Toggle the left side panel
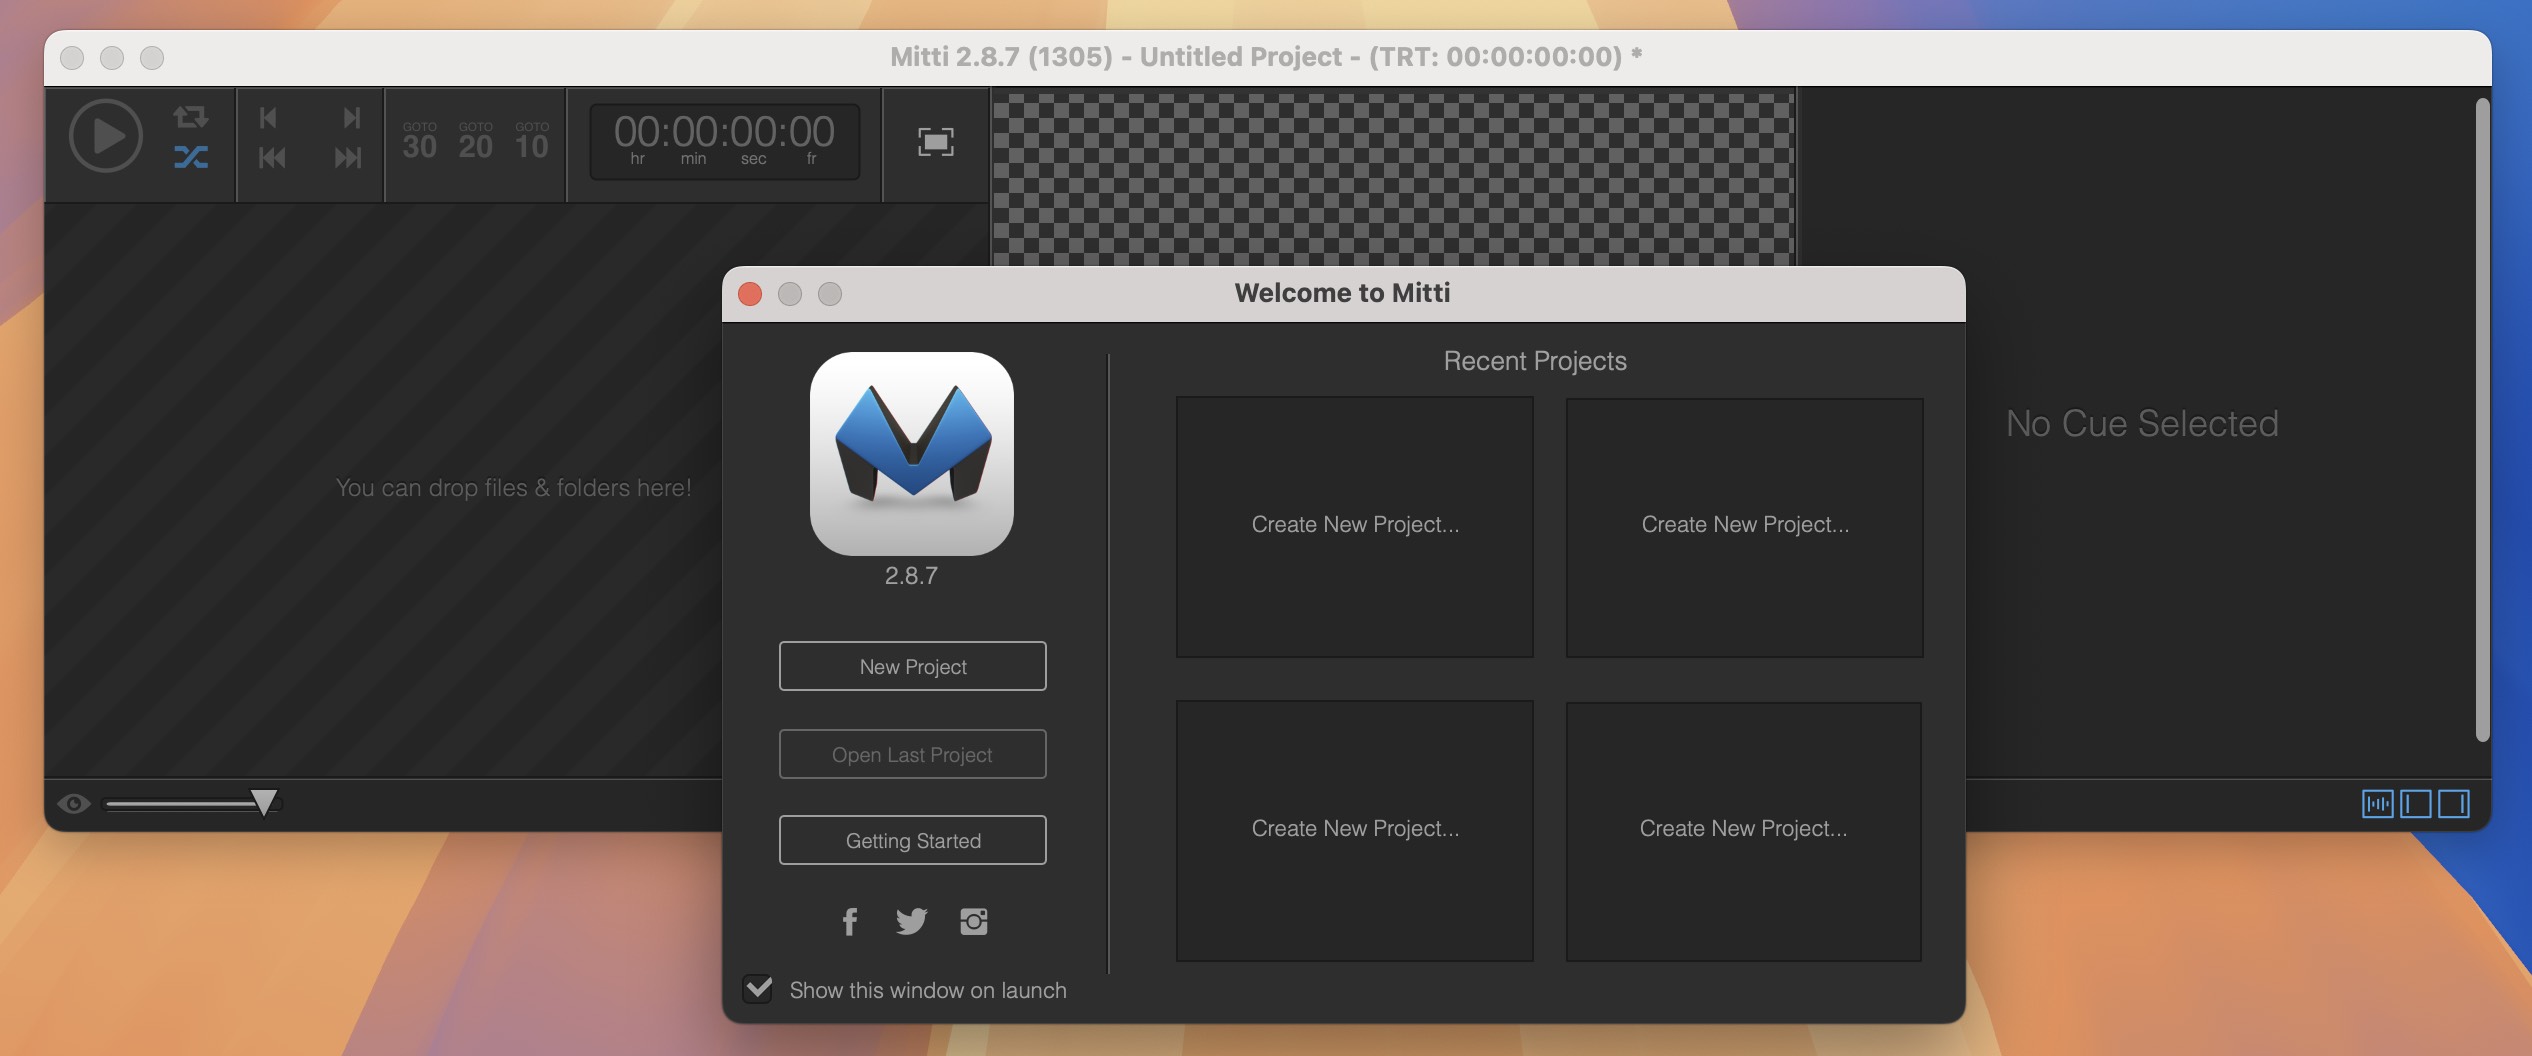 (2416, 802)
